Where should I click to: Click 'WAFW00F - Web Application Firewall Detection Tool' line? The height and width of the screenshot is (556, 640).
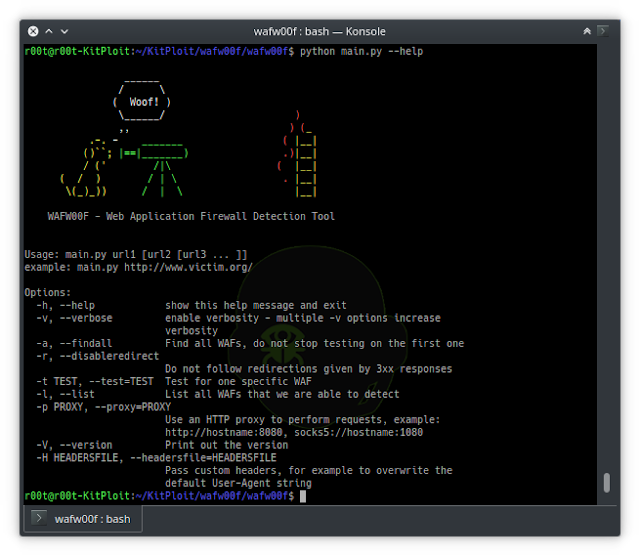tap(191, 216)
